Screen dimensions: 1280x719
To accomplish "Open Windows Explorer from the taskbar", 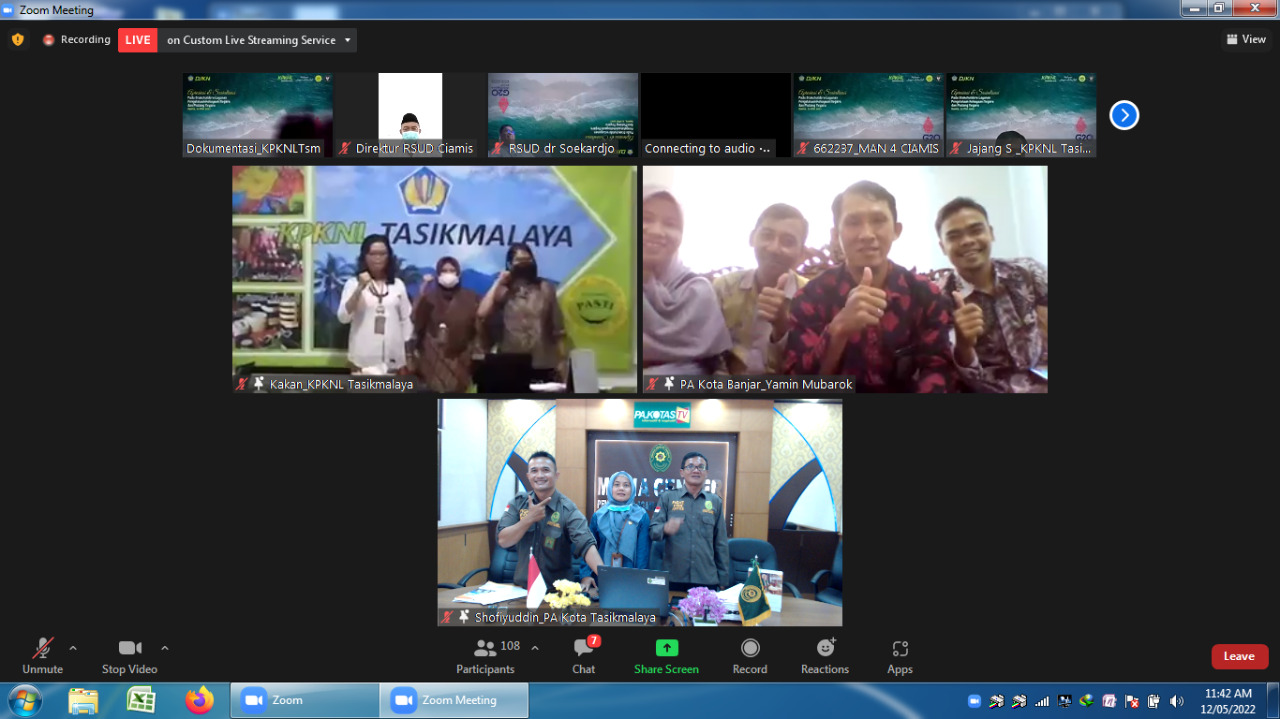I will (x=83, y=700).
